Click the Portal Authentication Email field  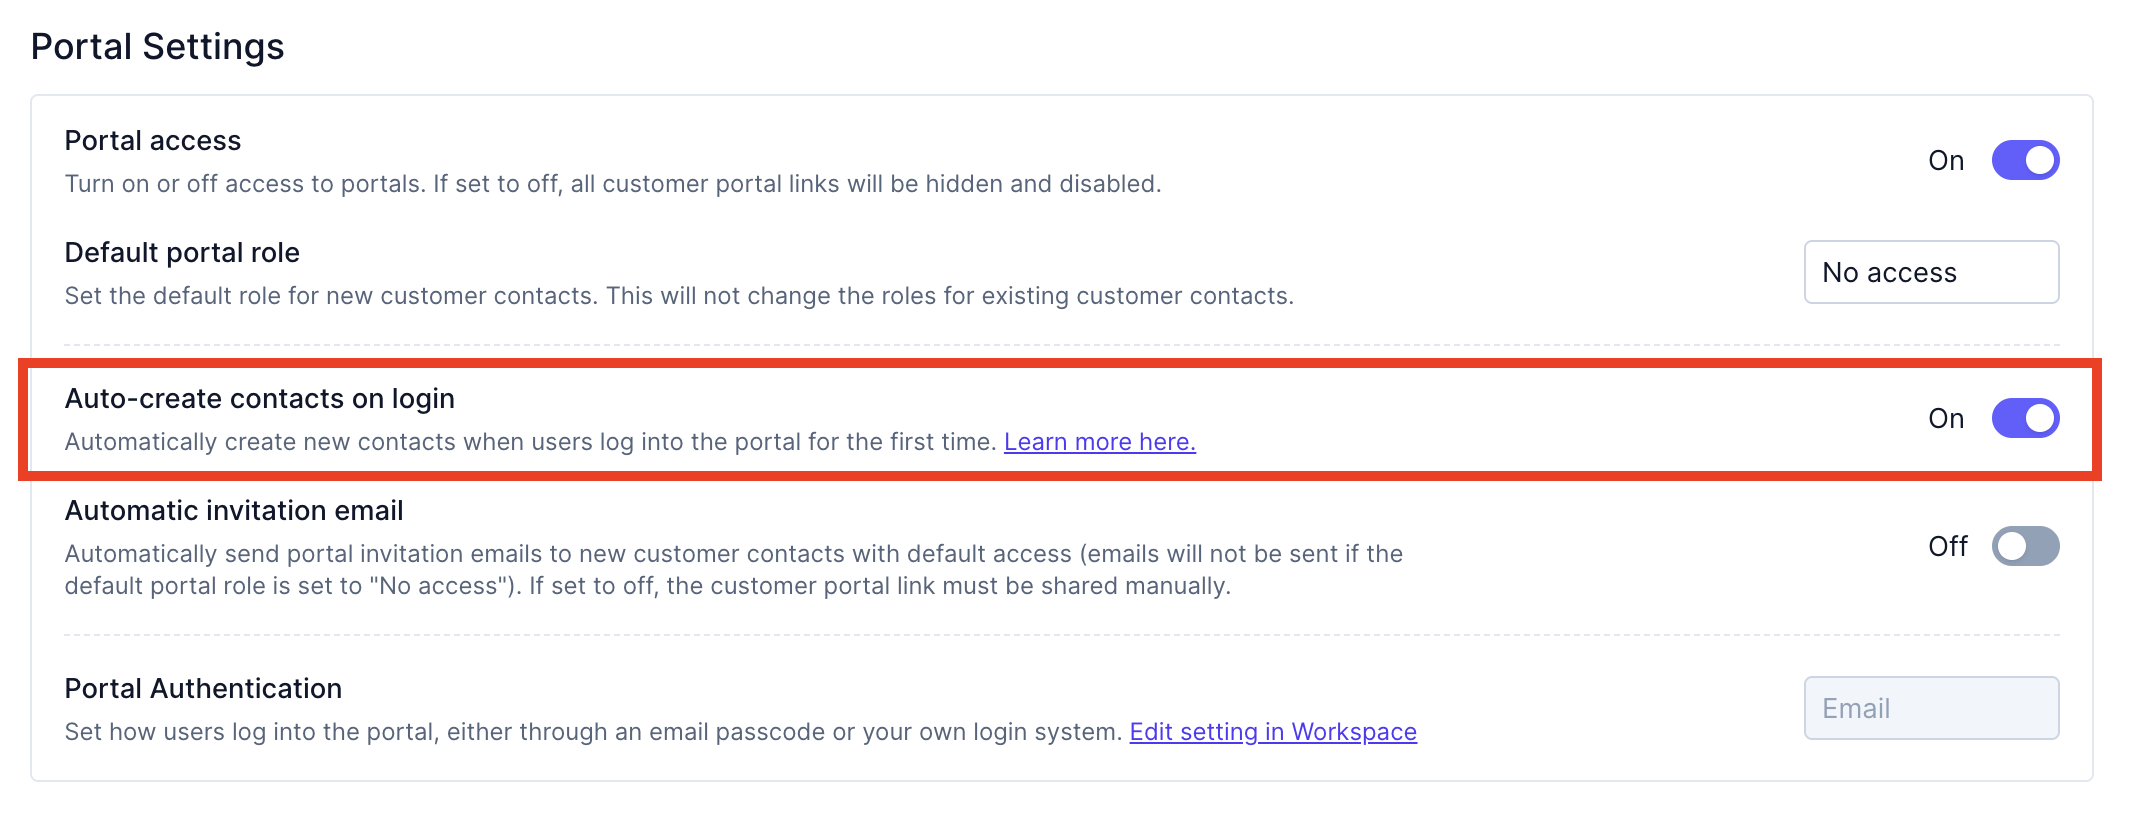[1930, 708]
